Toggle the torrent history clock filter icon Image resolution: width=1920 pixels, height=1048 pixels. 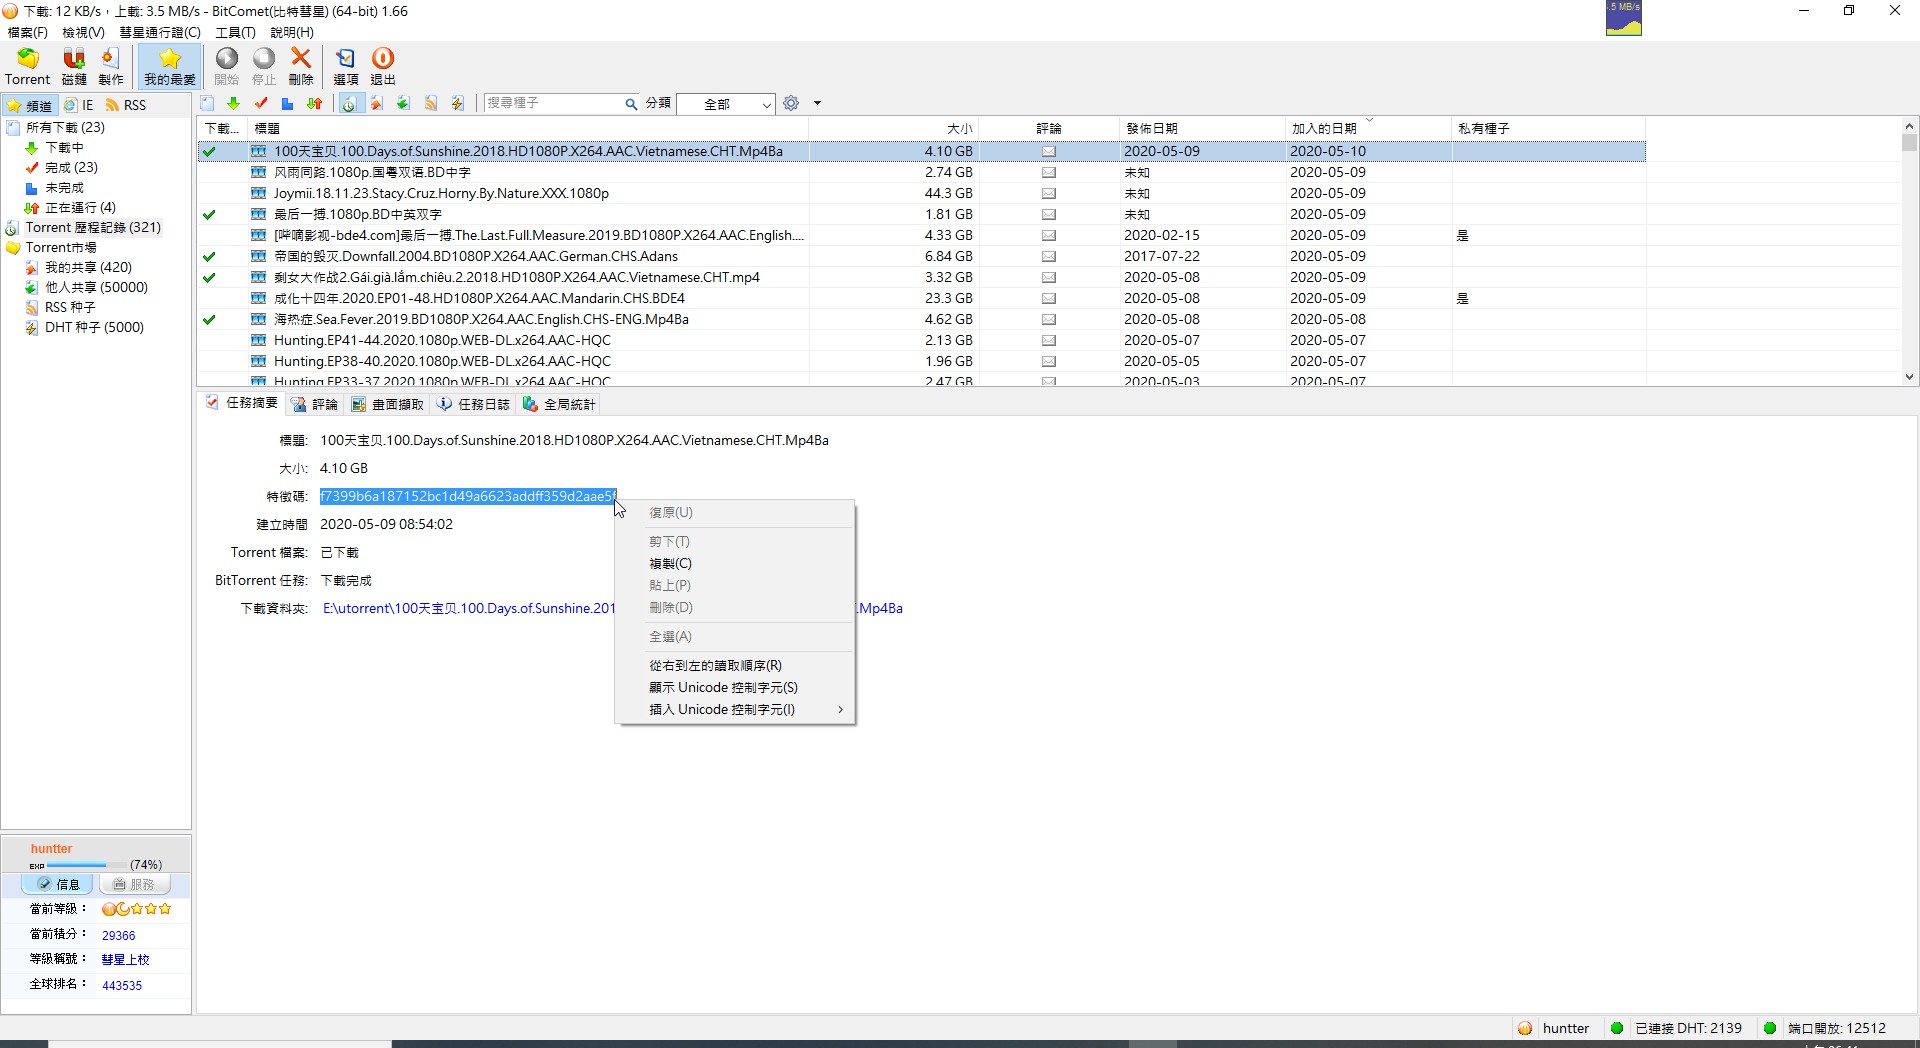[349, 103]
